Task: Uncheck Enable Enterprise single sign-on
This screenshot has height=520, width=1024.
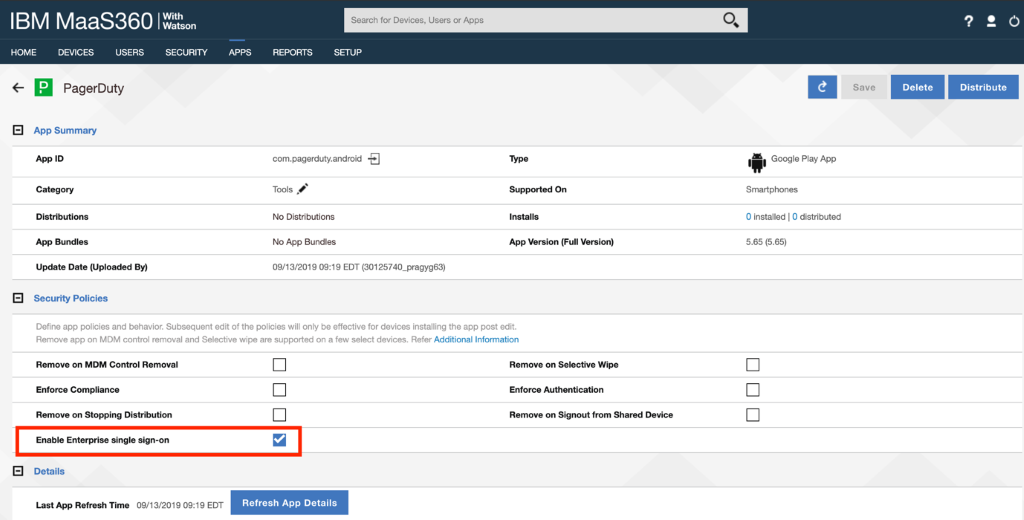Action: tap(280, 440)
